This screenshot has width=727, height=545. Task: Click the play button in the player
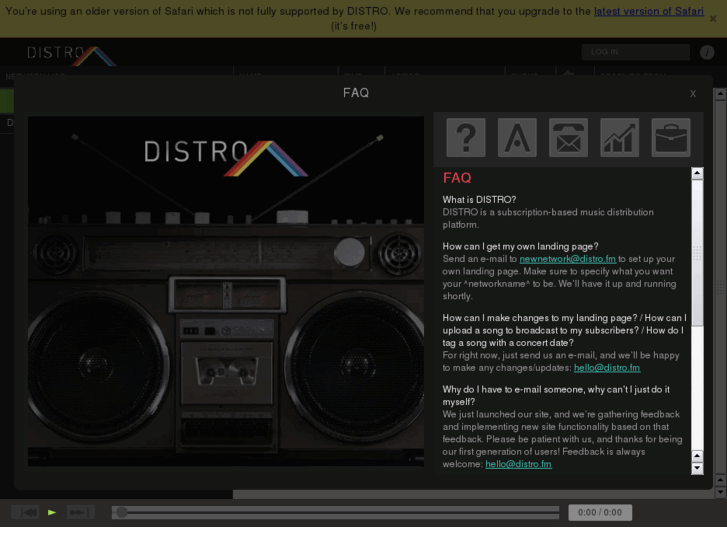coord(52,513)
